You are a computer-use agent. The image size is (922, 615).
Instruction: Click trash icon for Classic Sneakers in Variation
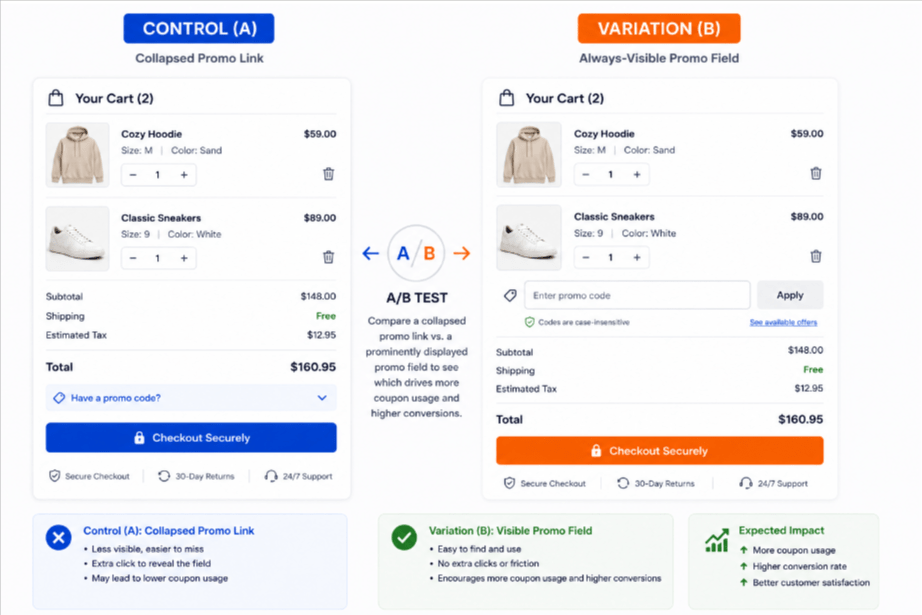pos(816,256)
